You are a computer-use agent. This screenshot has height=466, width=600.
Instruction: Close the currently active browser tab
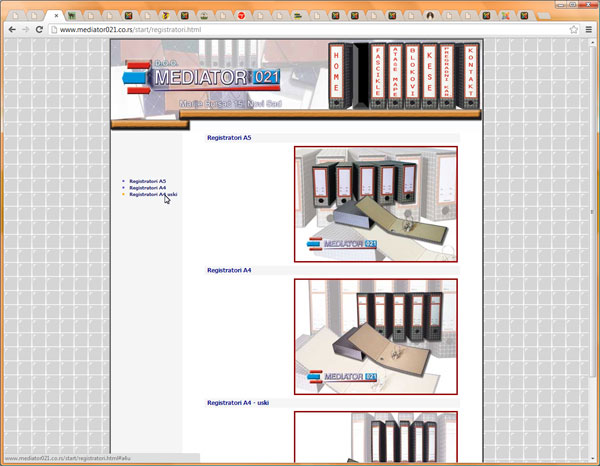coord(56,16)
